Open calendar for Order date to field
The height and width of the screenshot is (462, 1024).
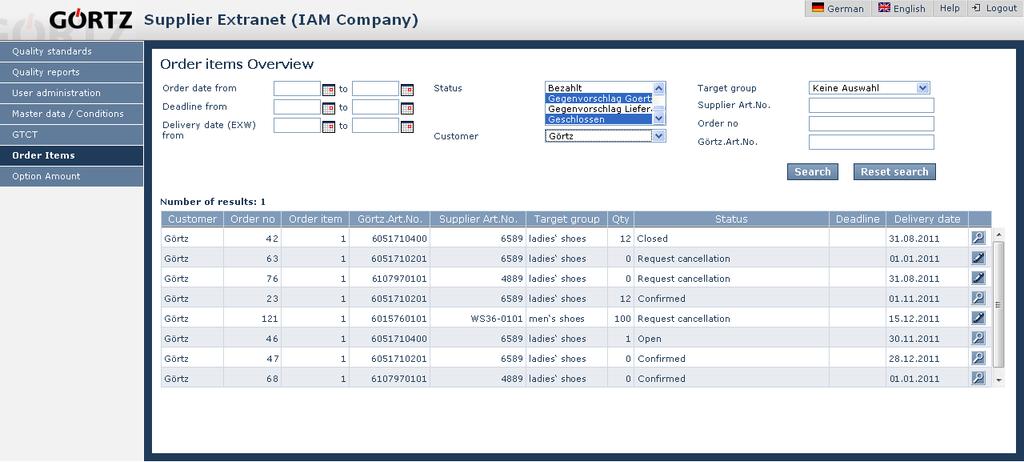407,90
